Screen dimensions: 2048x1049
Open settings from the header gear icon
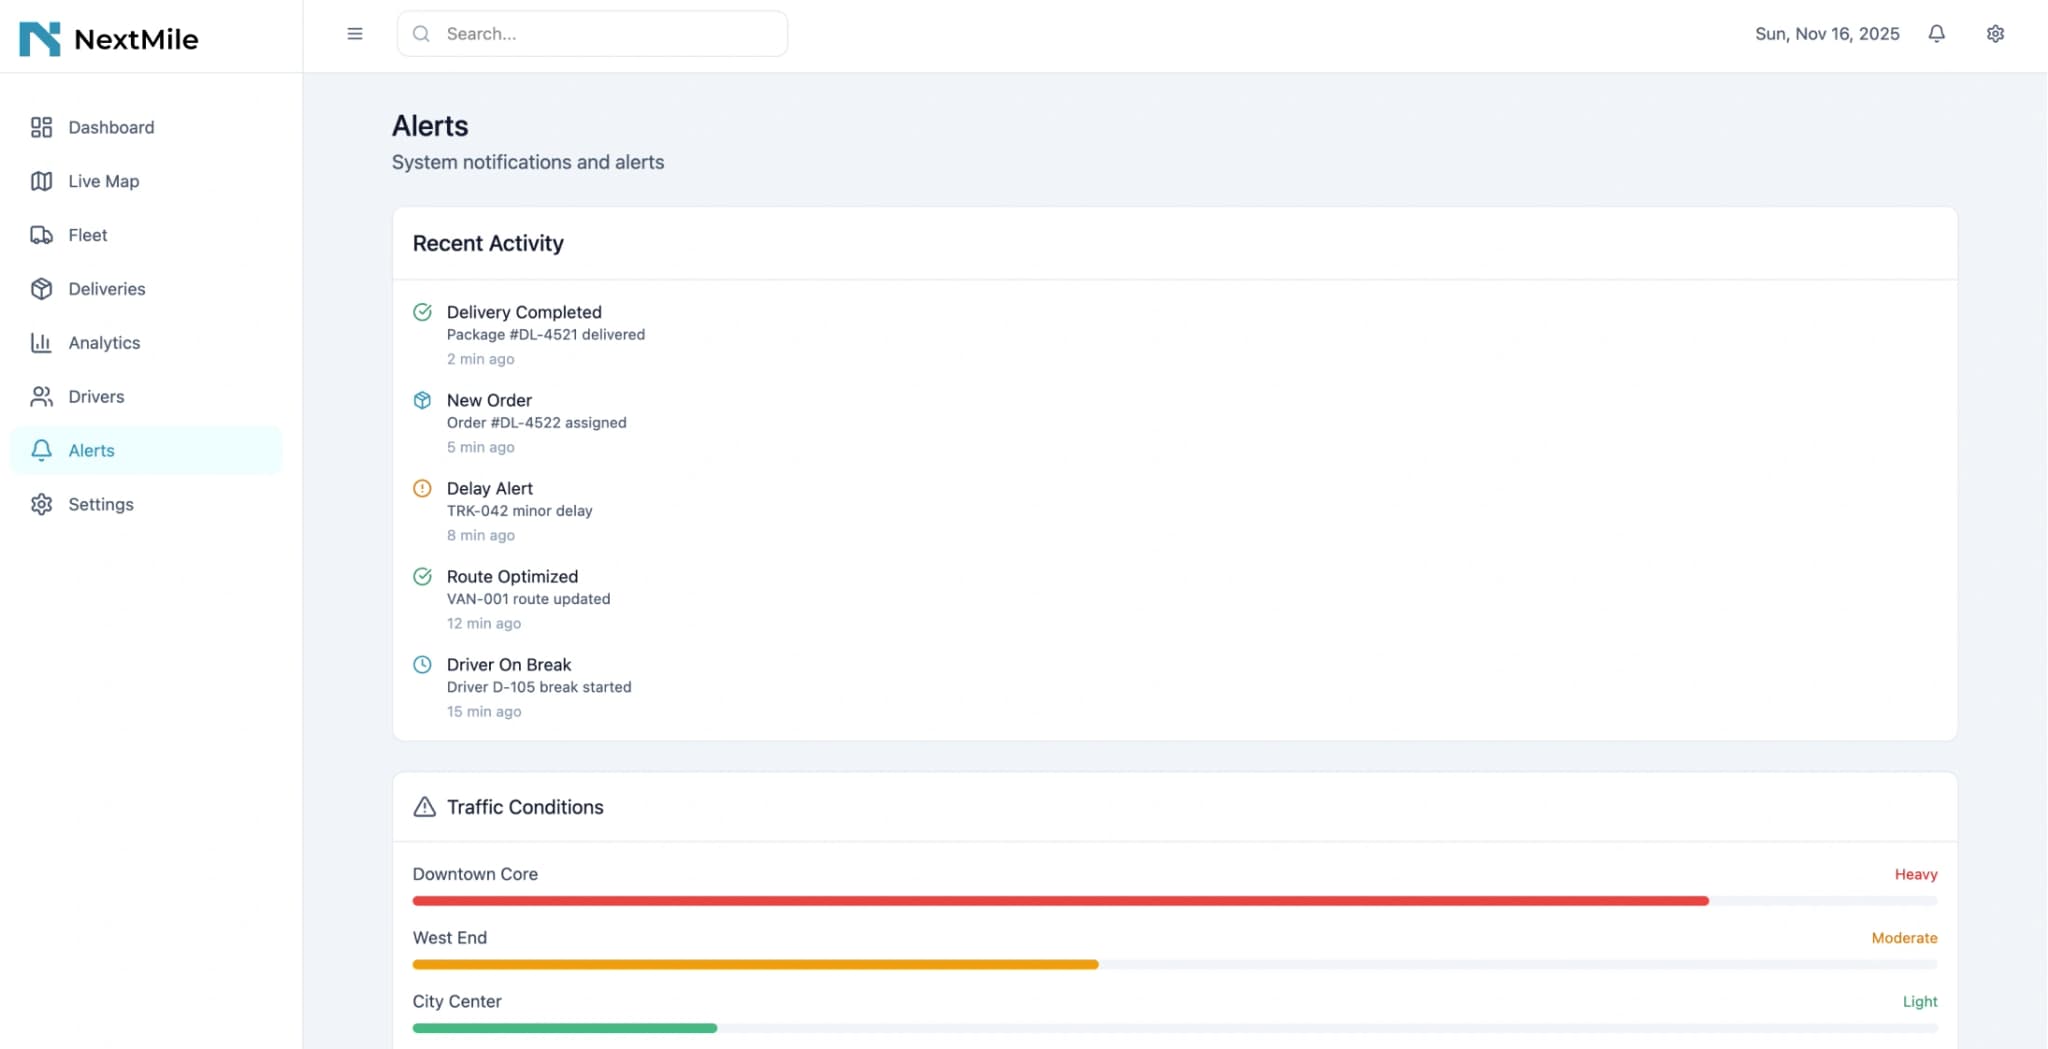[x=1995, y=34]
